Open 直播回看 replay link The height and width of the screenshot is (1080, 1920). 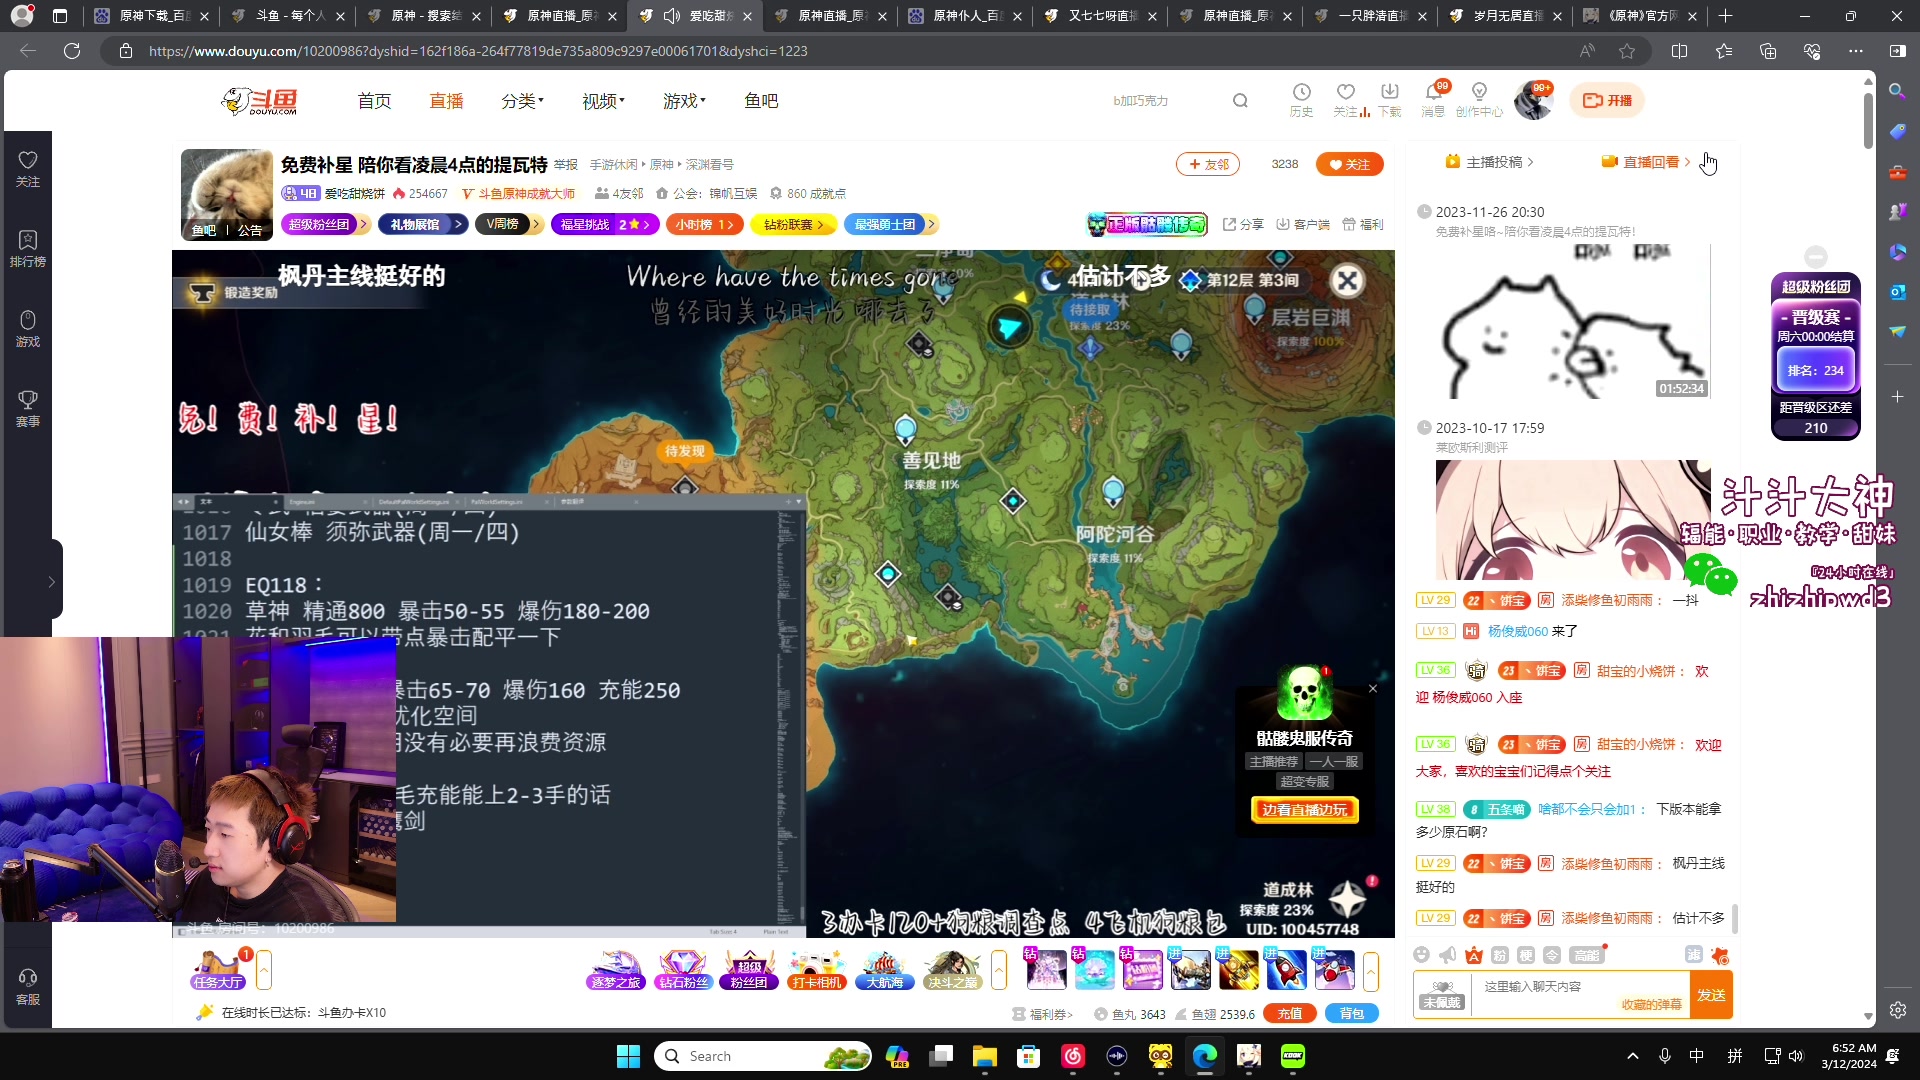click(x=1645, y=162)
